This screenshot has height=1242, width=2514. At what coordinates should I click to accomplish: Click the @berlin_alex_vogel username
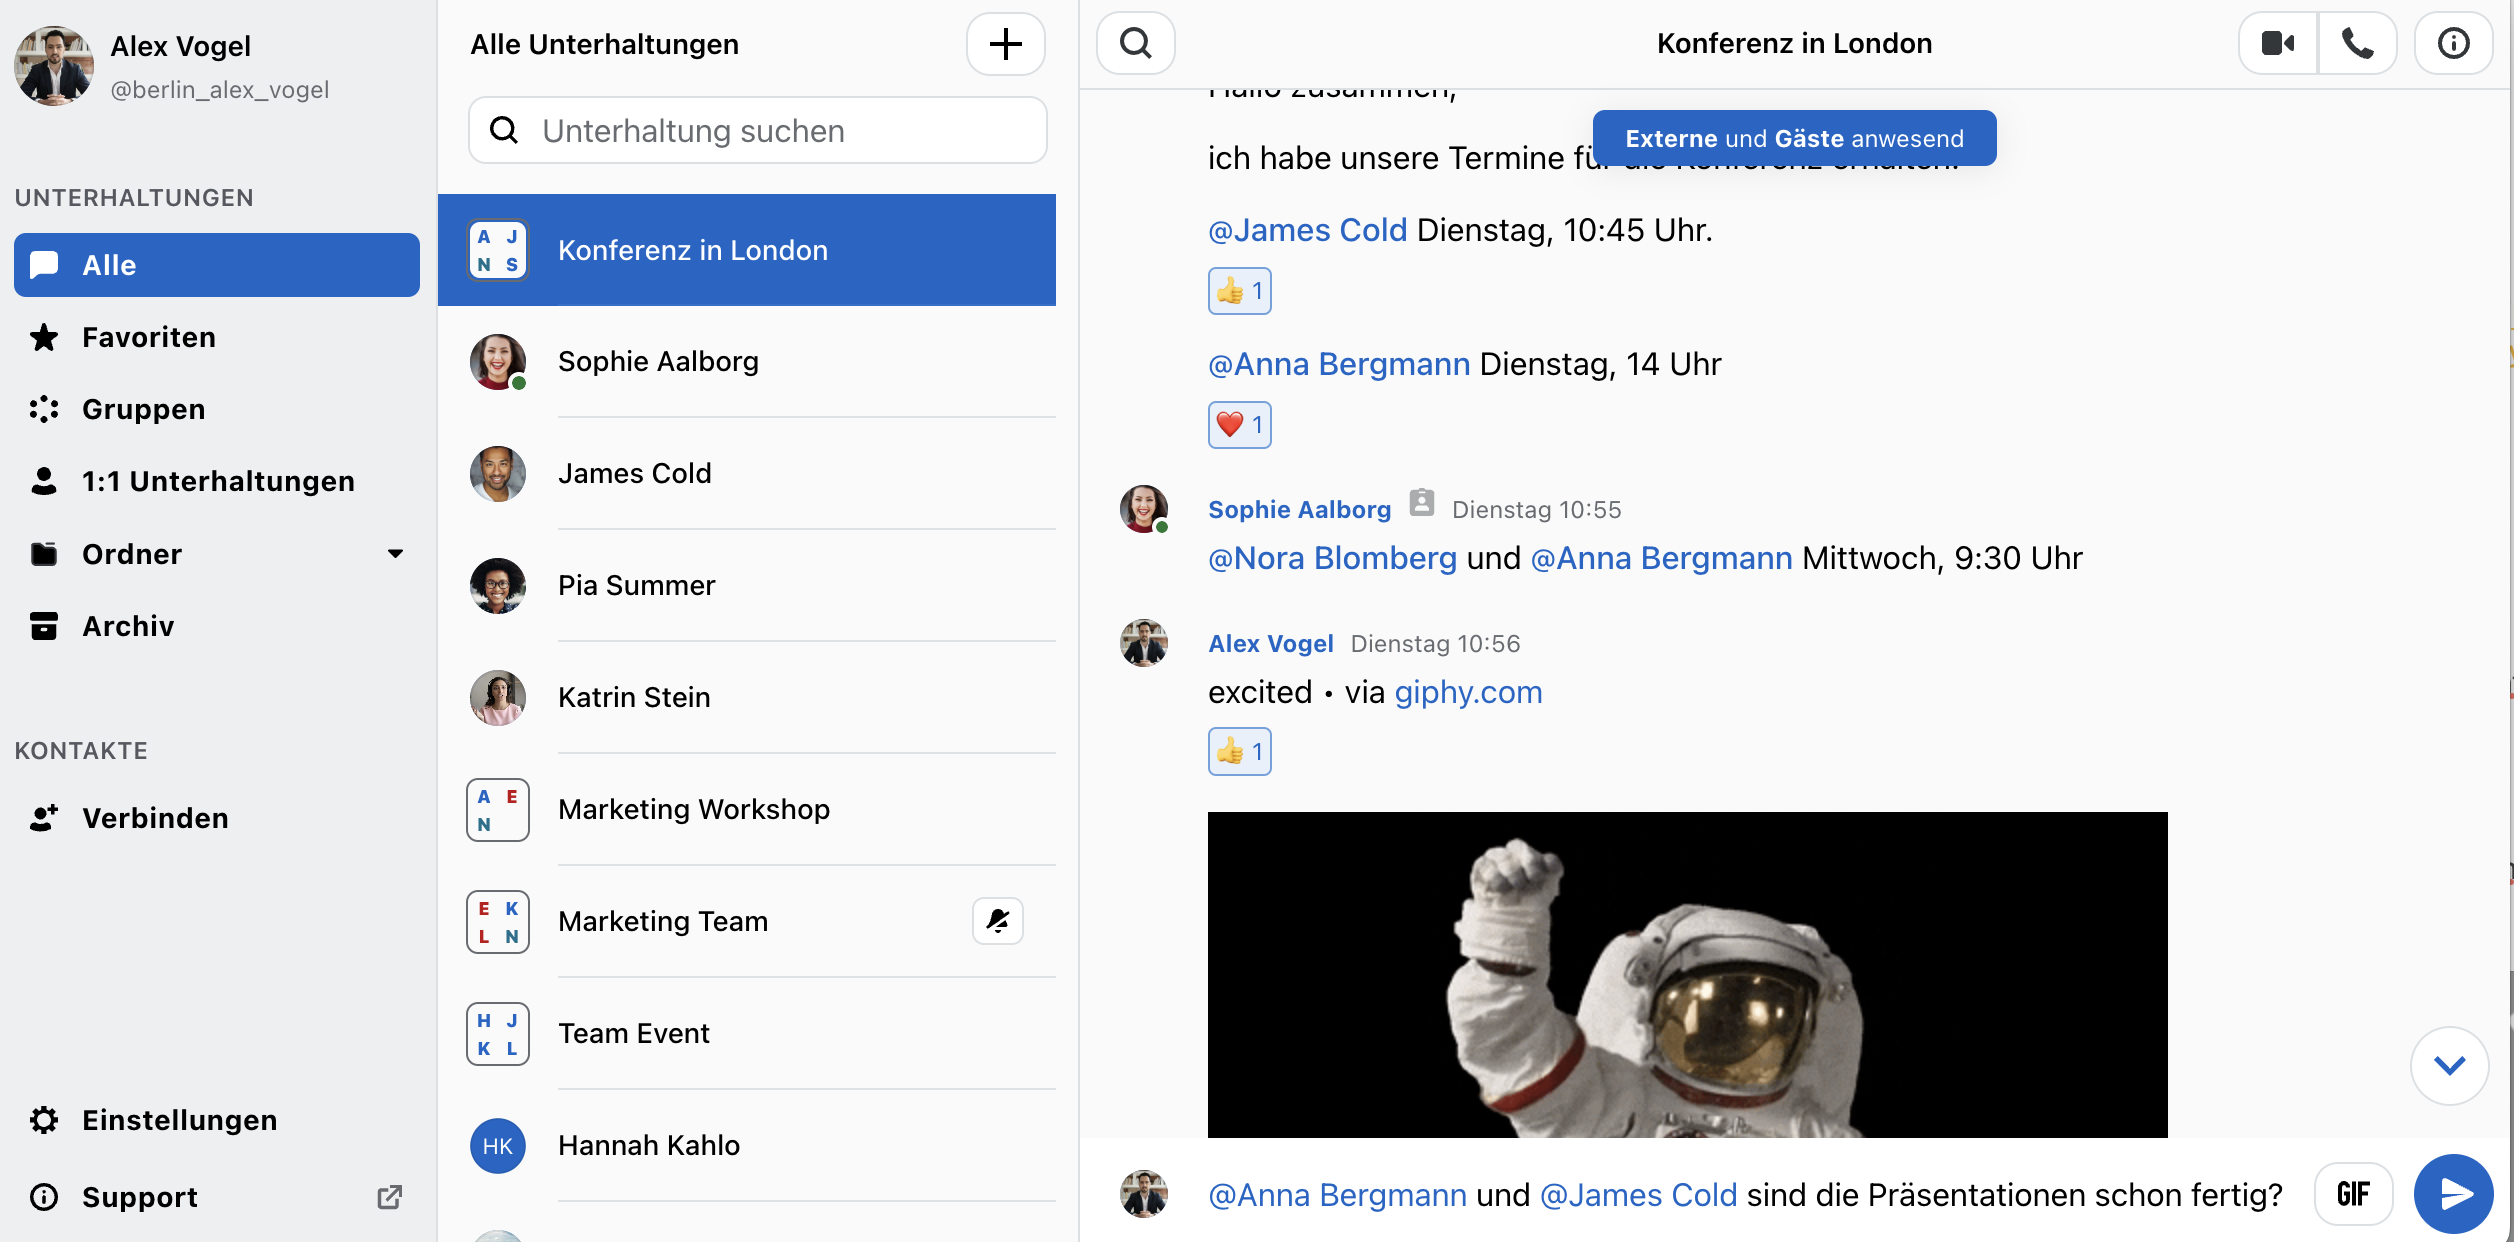tap(219, 90)
